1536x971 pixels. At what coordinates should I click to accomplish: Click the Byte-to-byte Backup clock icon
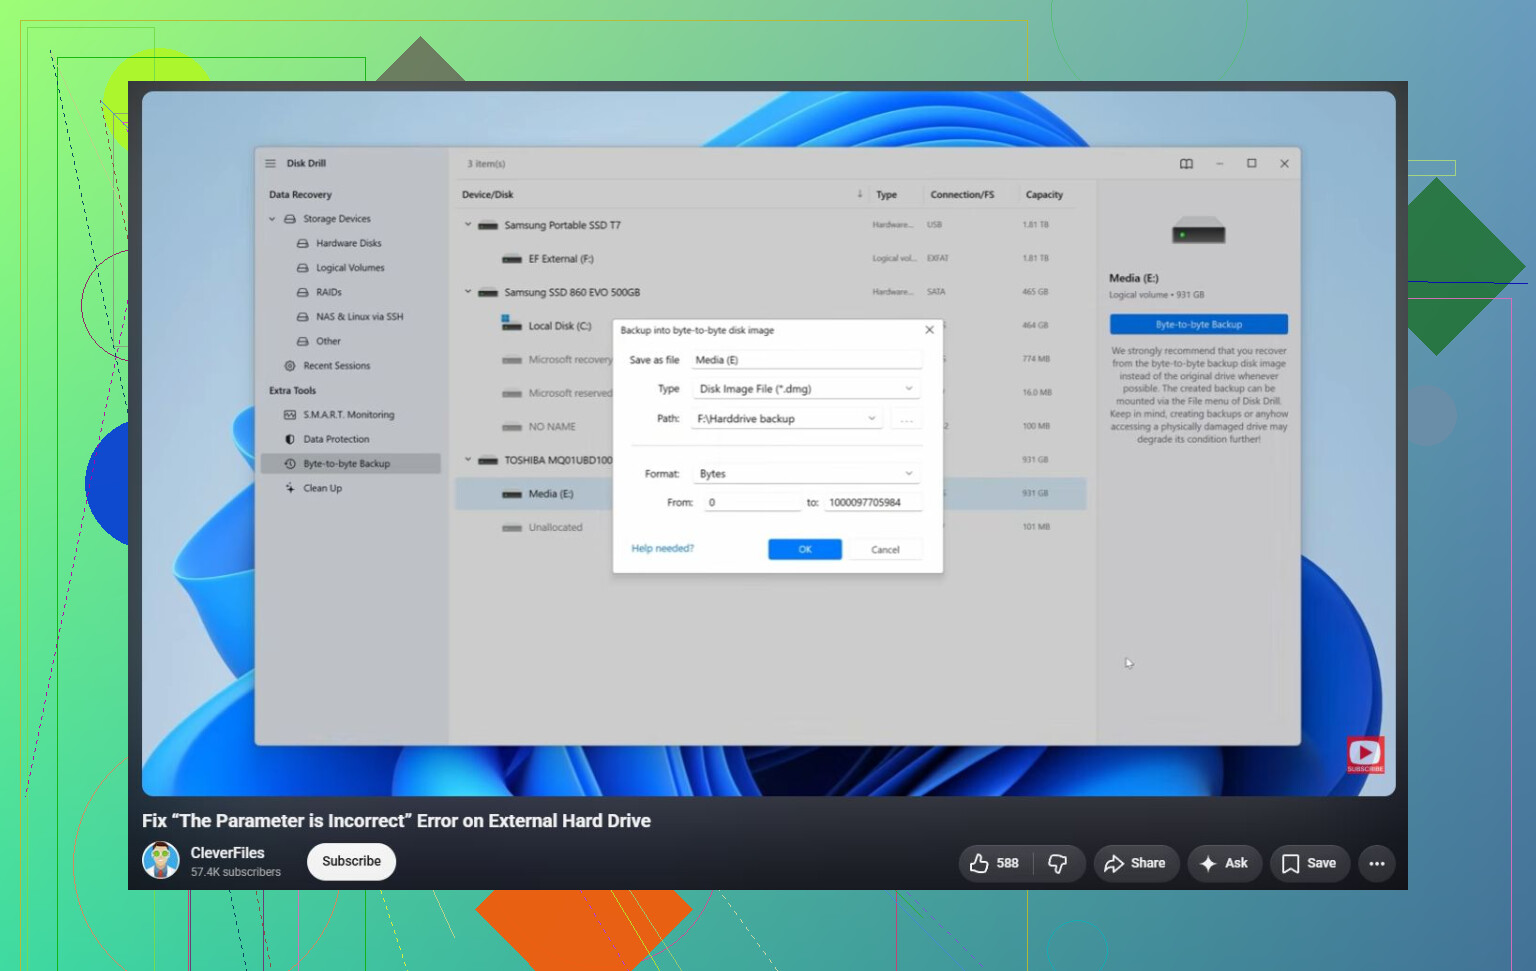coord(290,464)
